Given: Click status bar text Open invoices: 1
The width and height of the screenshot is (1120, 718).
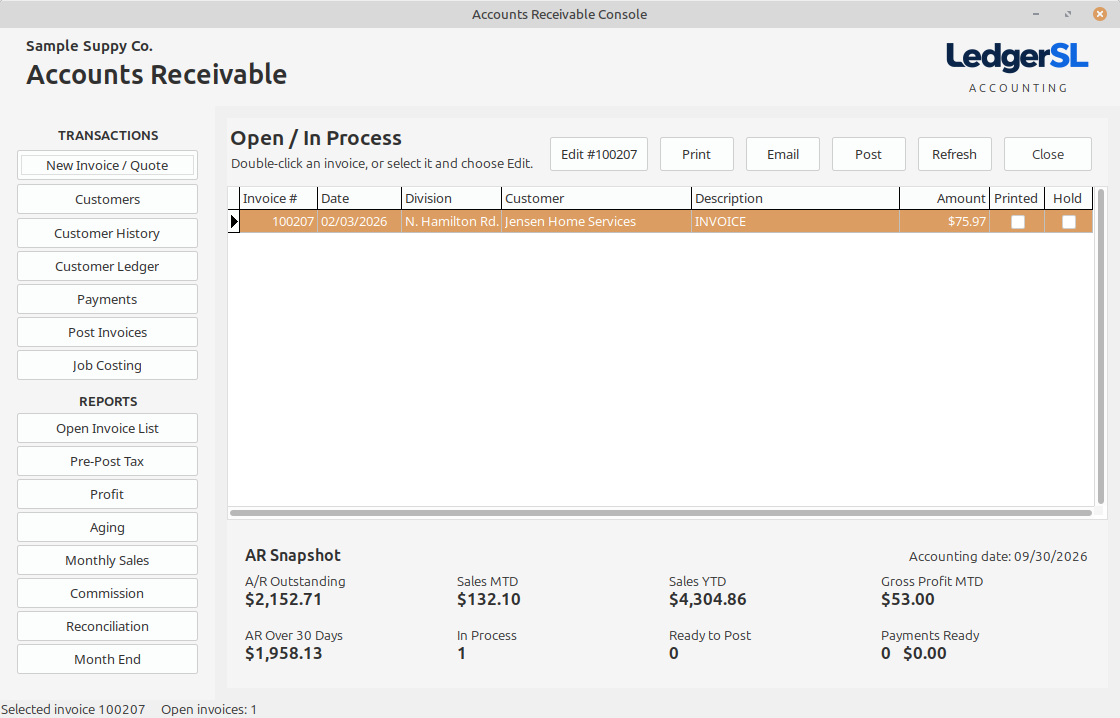Looking at the screenshot, I should point(209,709).
